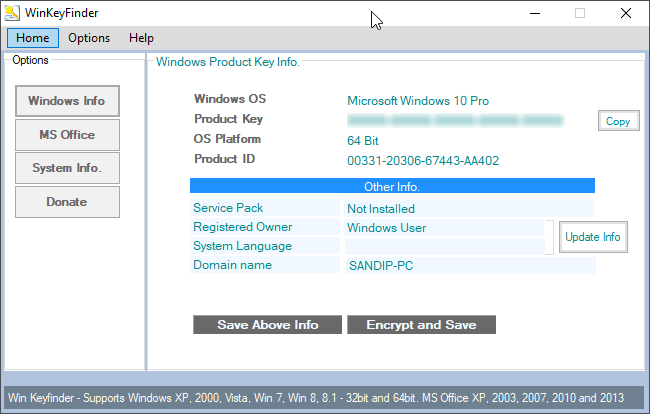Screen dimensions: 650x414
Task: Close the WinKeyFinder window
Action: coord(626,13)
